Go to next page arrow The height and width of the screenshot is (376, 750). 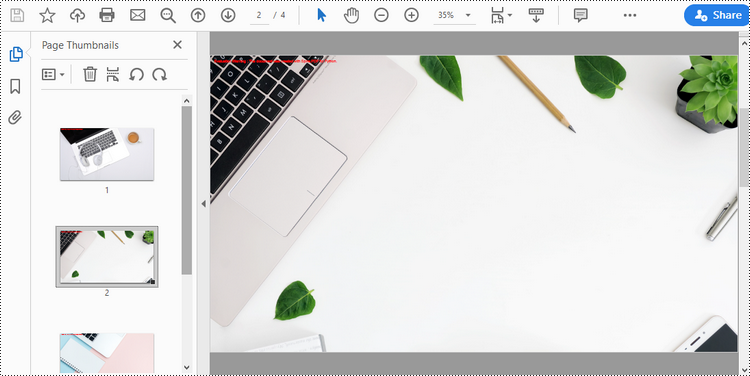[228, 15]
